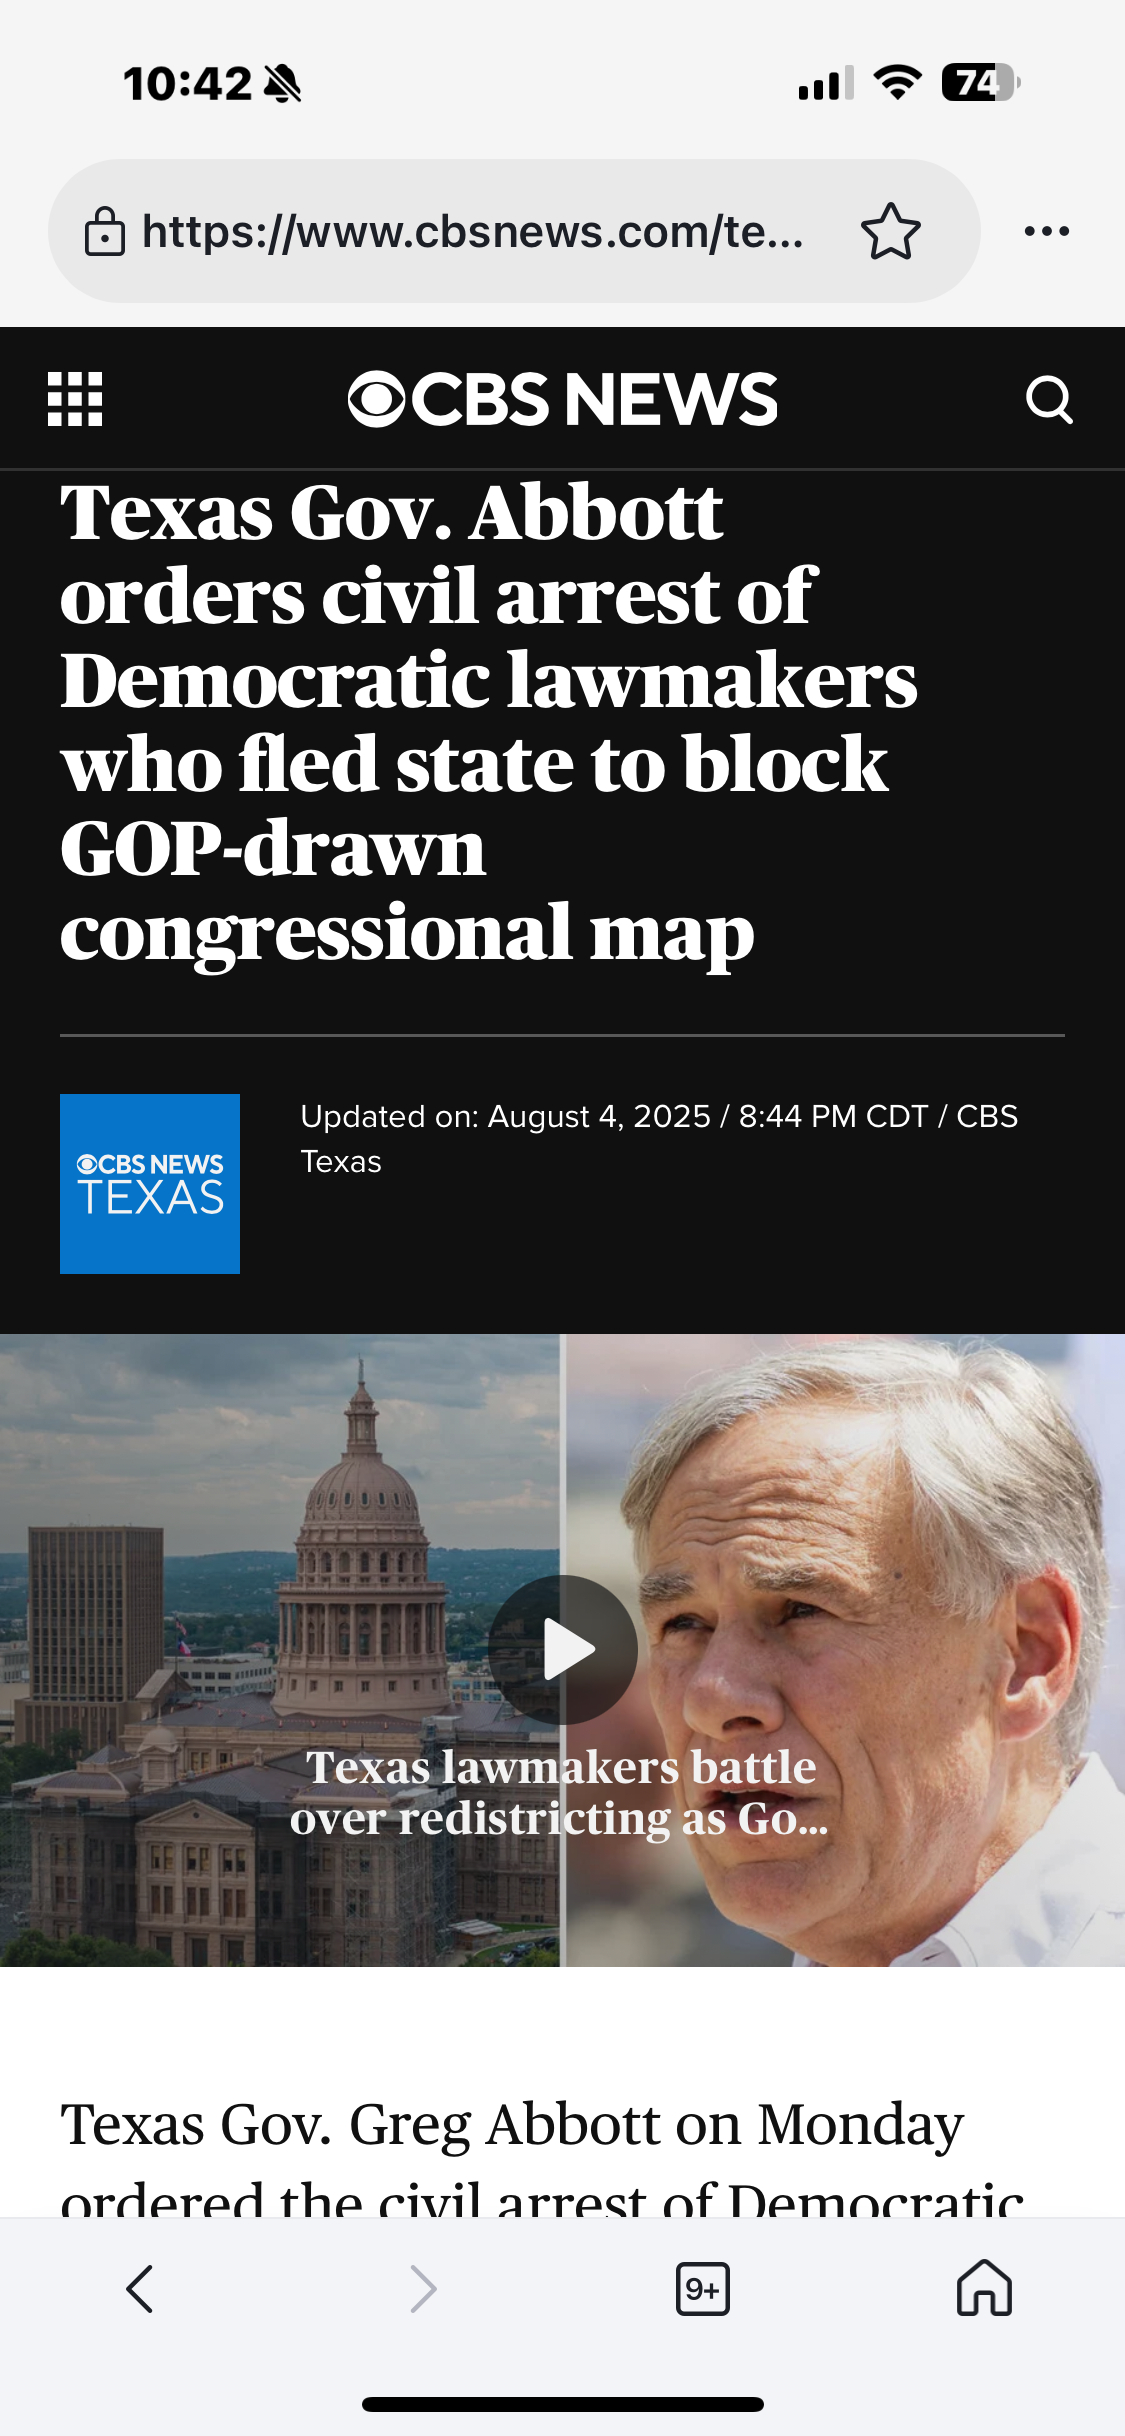The image size is (1125, 2436).
Task: Open the CBS News grid menu icon
Action: tap(75, 399)
